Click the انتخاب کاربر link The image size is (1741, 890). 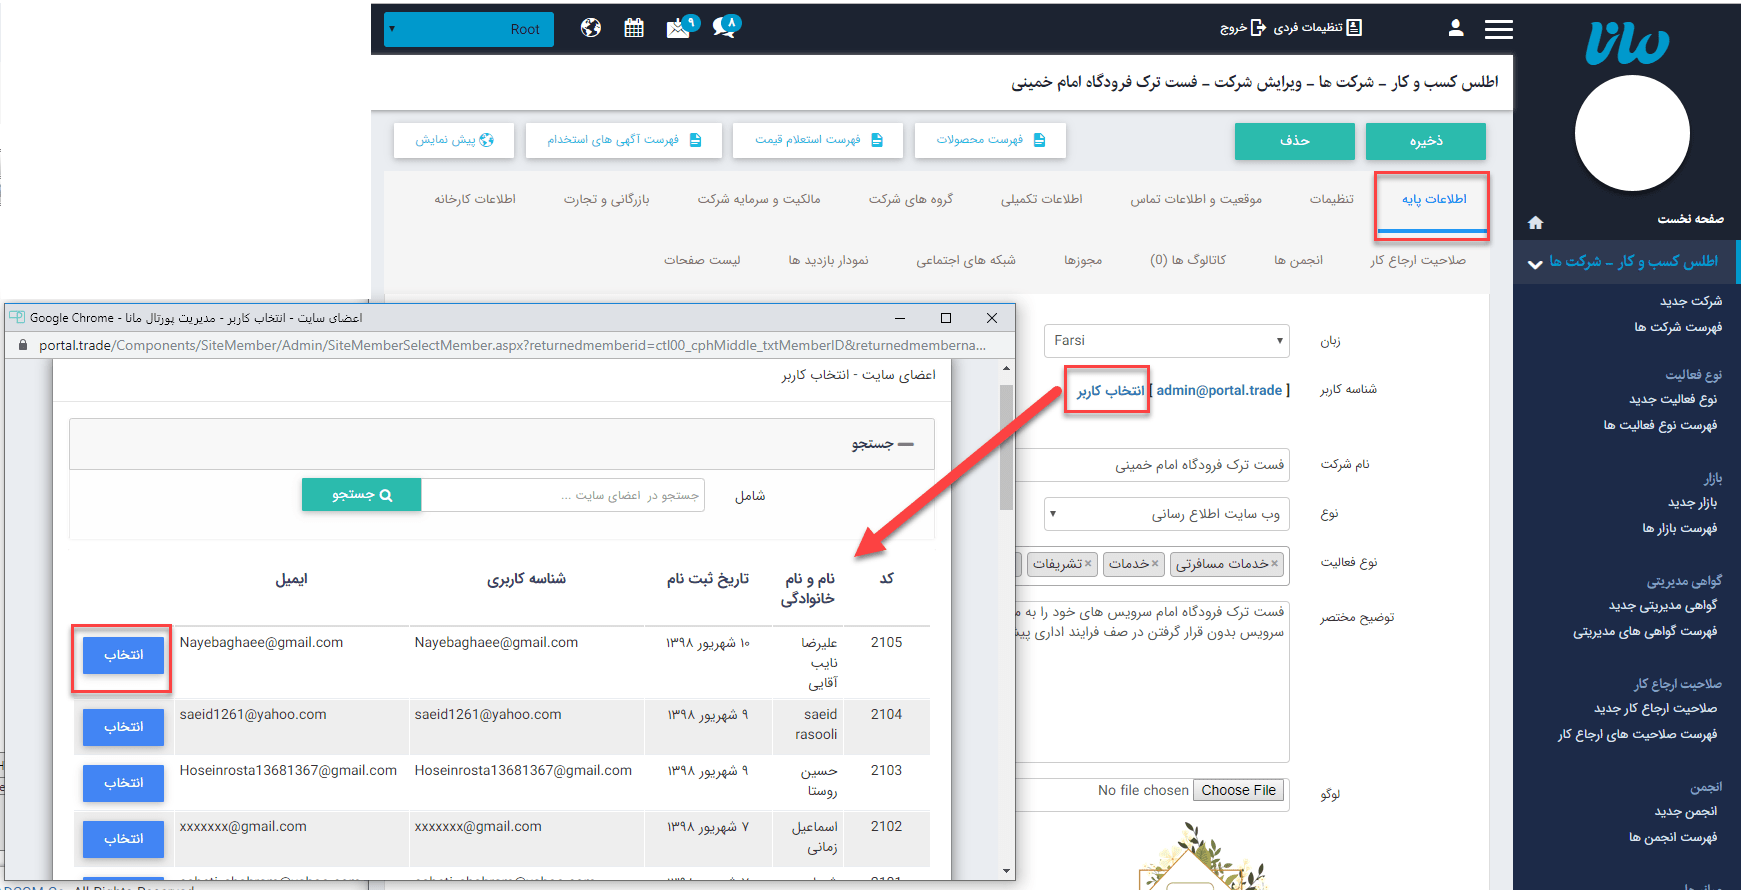coord(1110,391)
